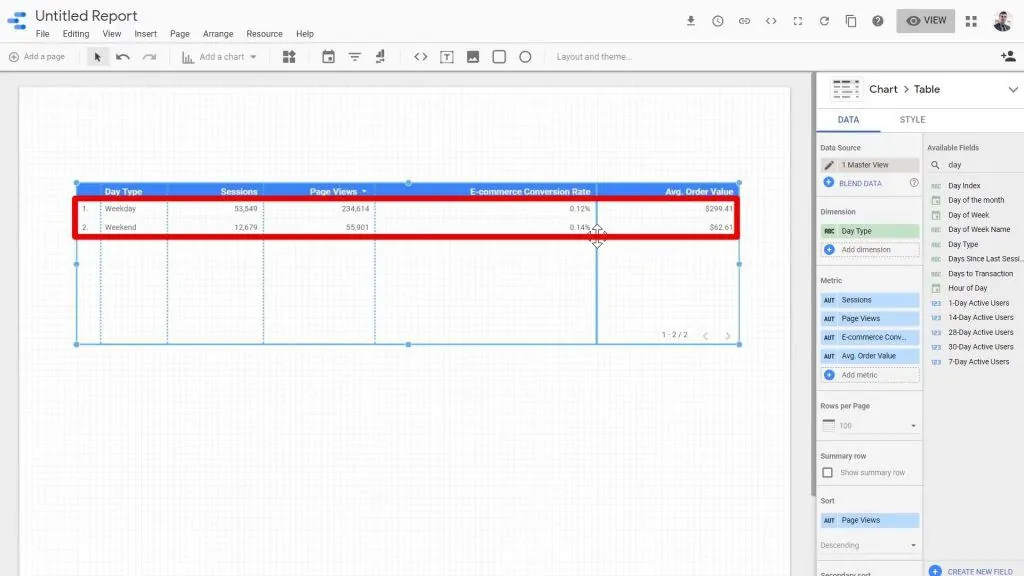1024x576 pixels.
Task: Copy the report using the copy icon
Action: point(851,20)
